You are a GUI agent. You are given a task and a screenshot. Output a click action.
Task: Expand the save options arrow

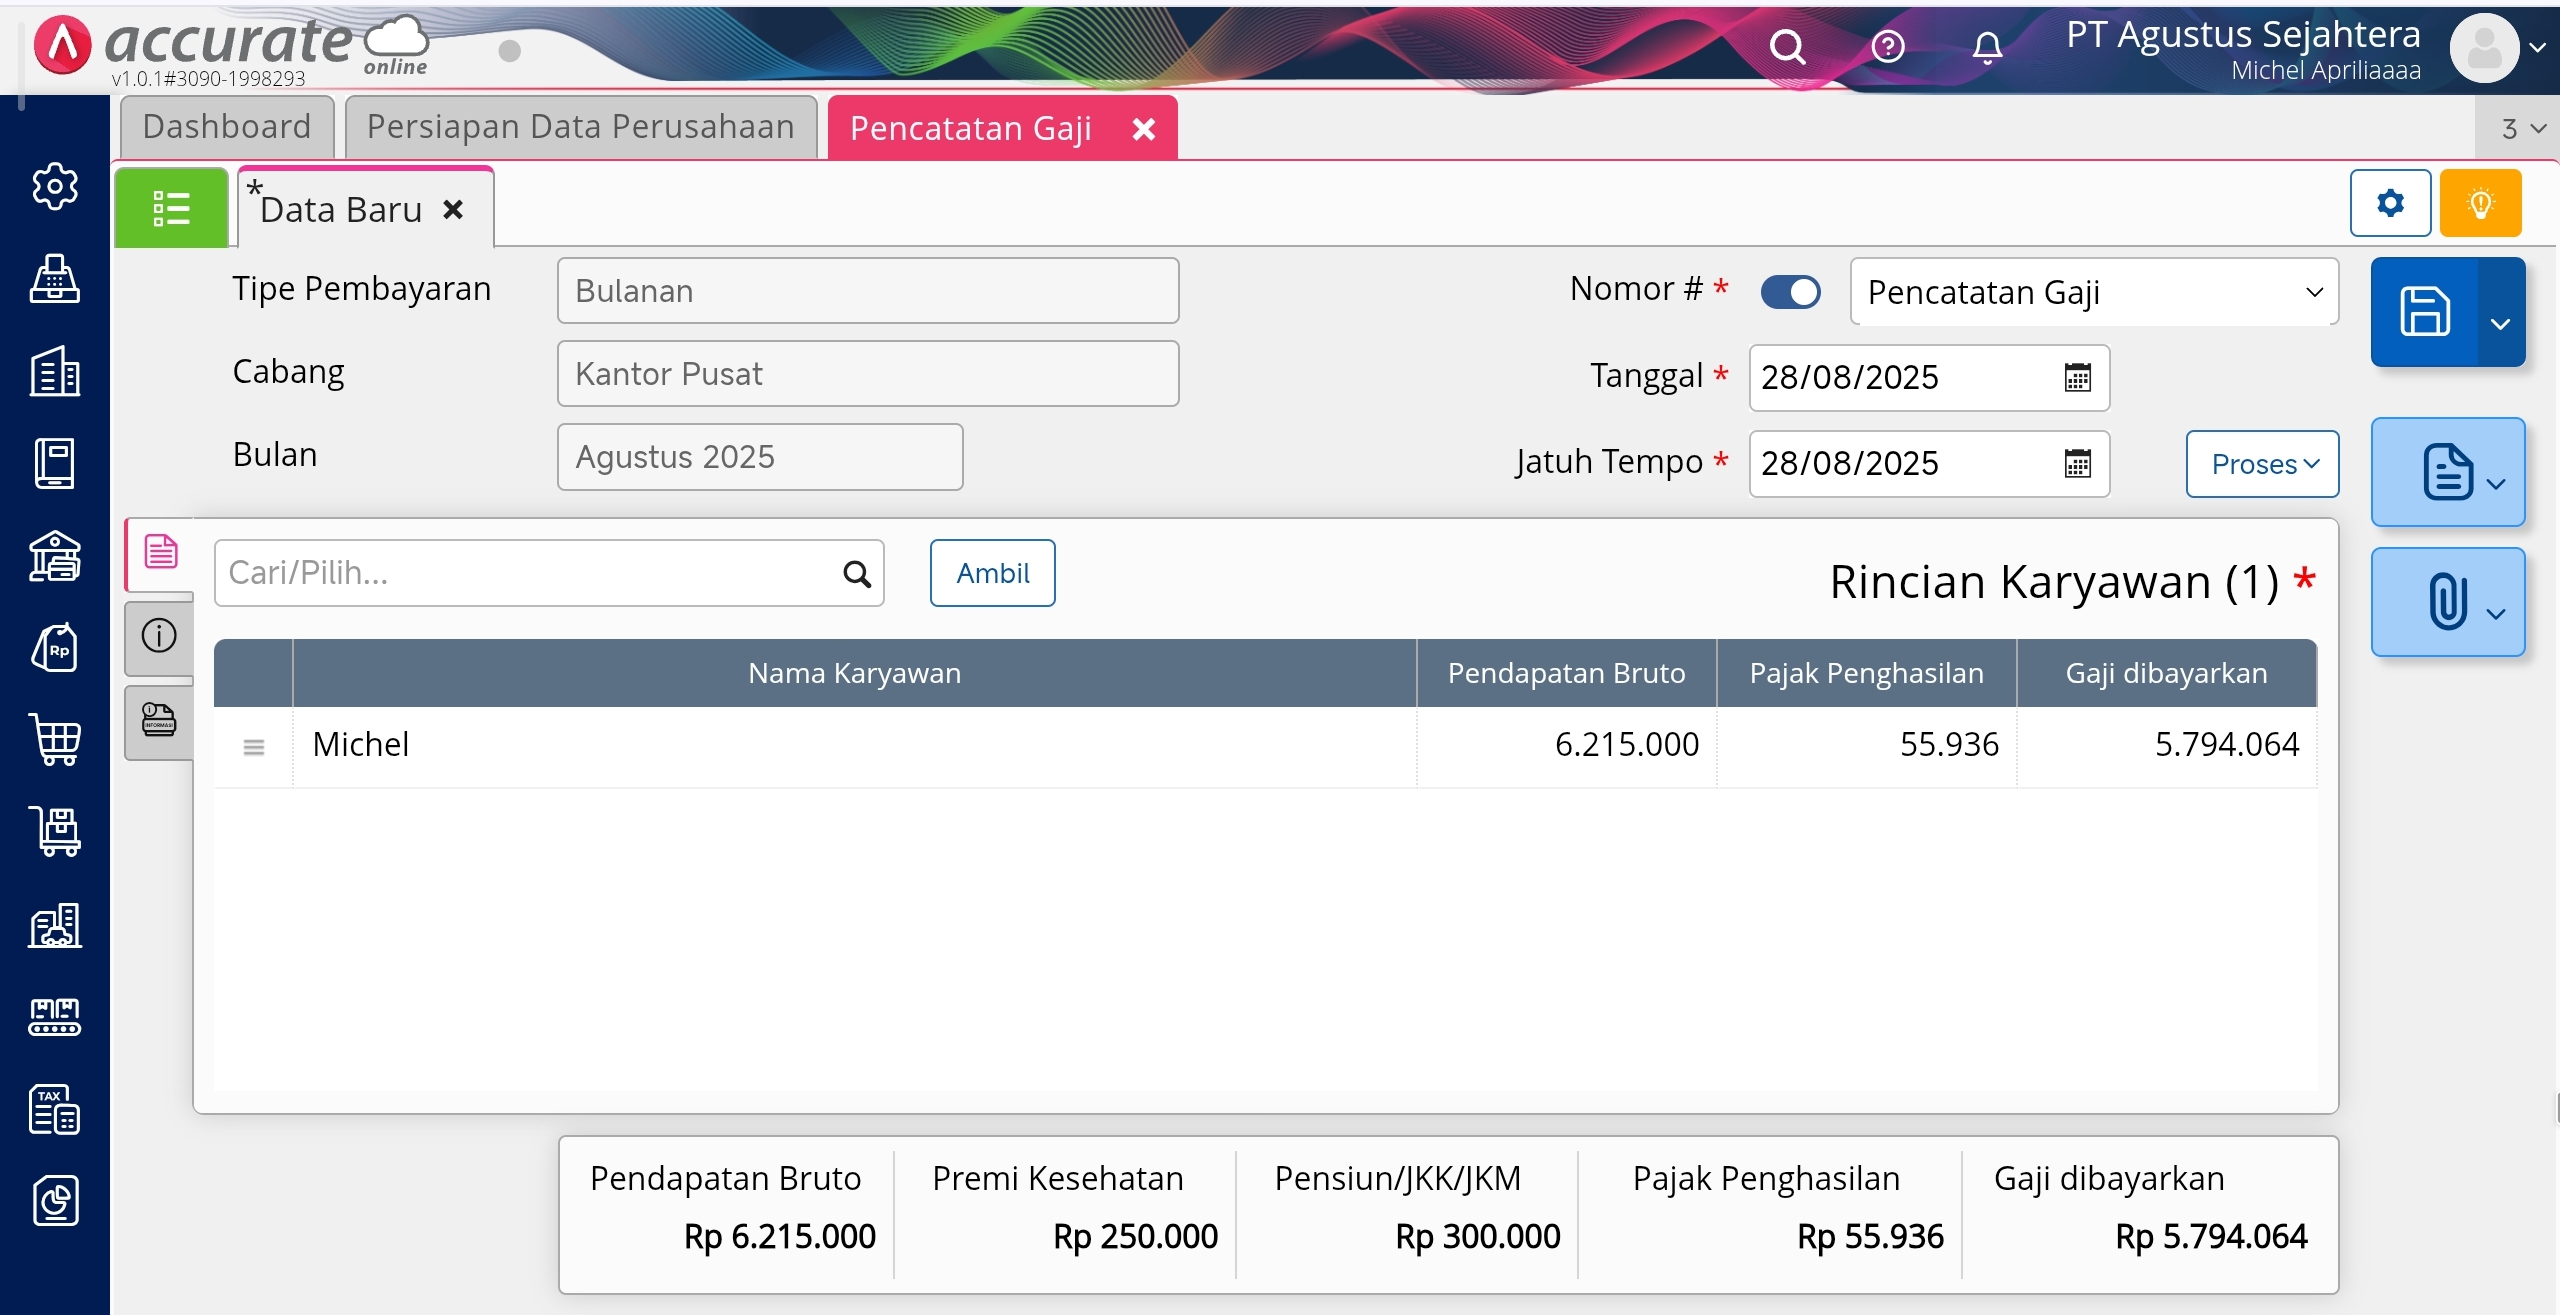pos(2500,323)
